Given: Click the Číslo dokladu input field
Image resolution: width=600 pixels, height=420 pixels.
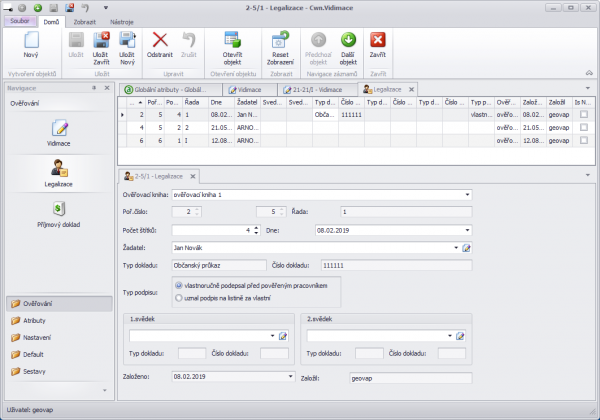Looking at the screenshot, I should coord(395,266).
